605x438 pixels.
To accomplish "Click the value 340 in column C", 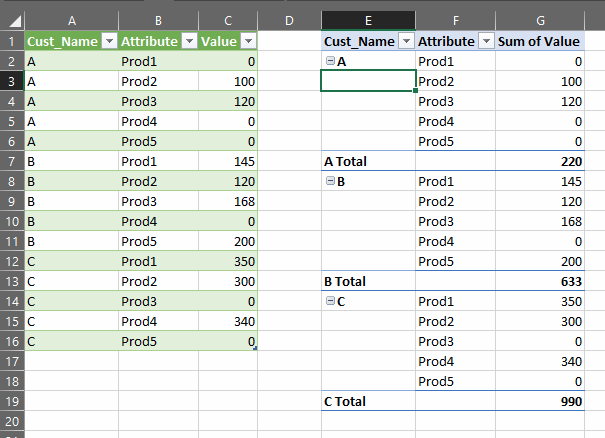I will tap(228, 321).
